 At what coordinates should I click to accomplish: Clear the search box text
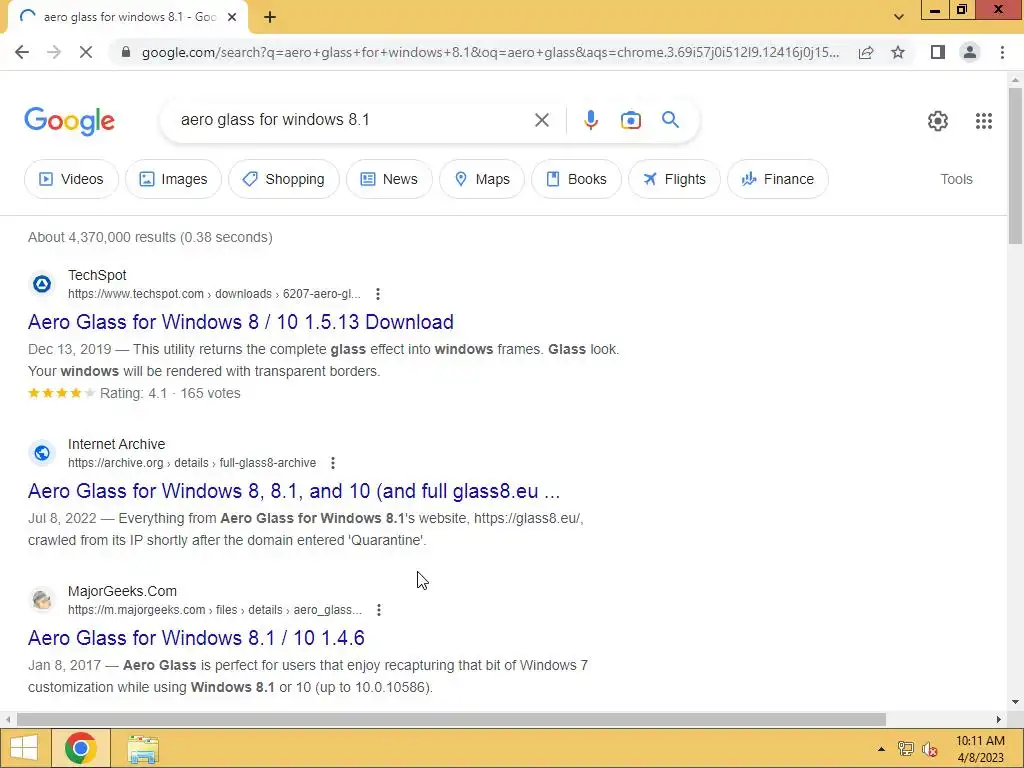point(541,120)
